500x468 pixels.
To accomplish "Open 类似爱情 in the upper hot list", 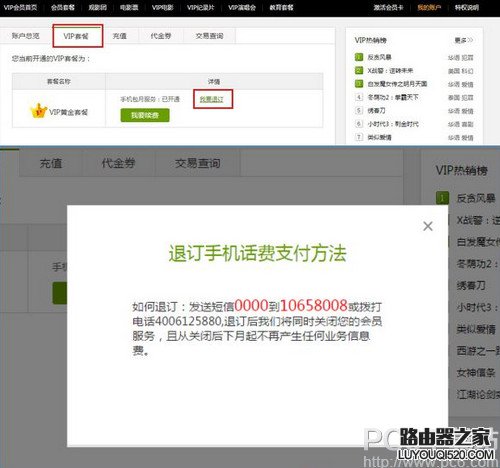I will [380, 137].
